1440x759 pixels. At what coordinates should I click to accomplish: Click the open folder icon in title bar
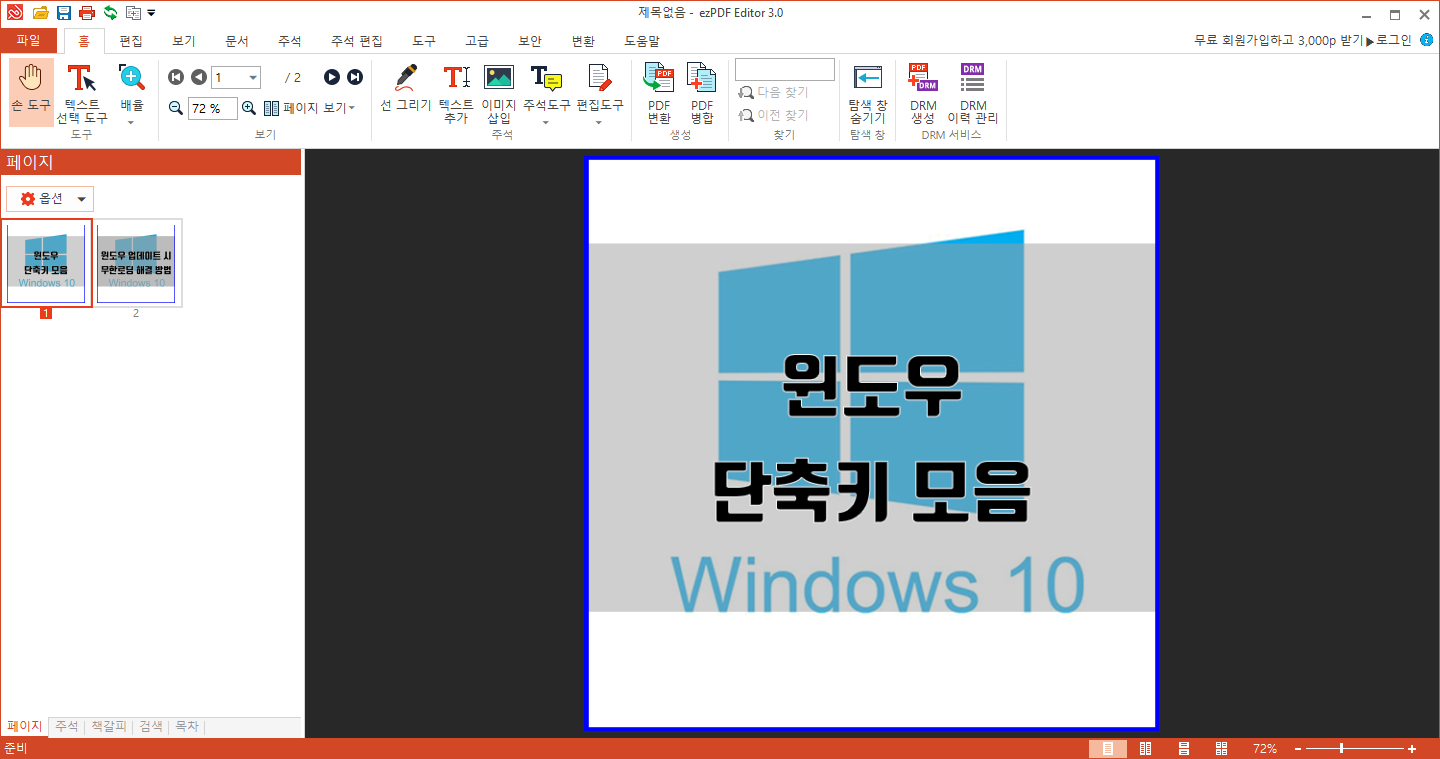[x=41, y=13]
